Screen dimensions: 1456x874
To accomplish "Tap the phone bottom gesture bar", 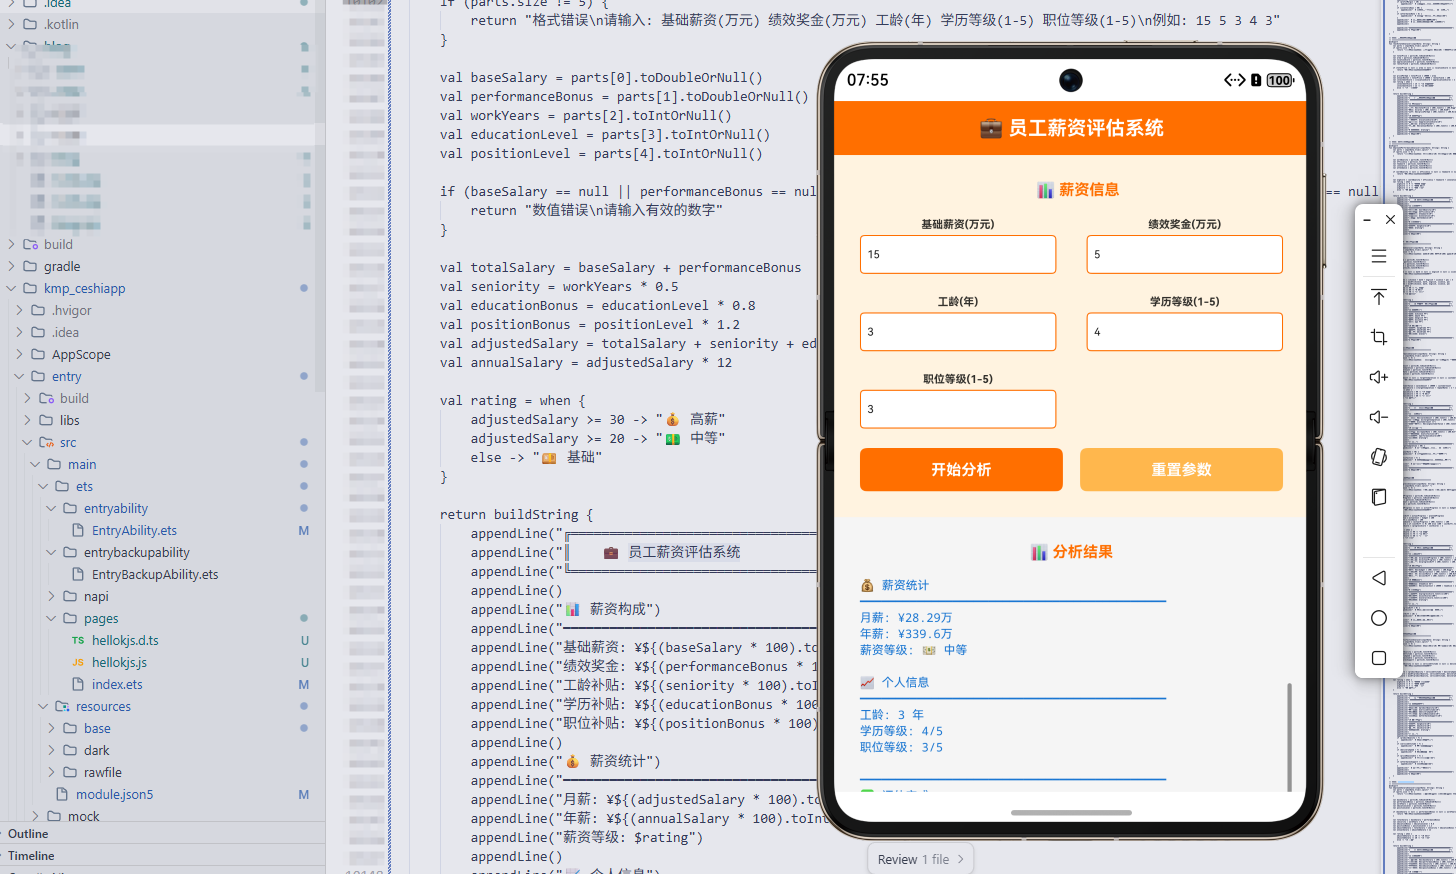I will click(1071, 812).
